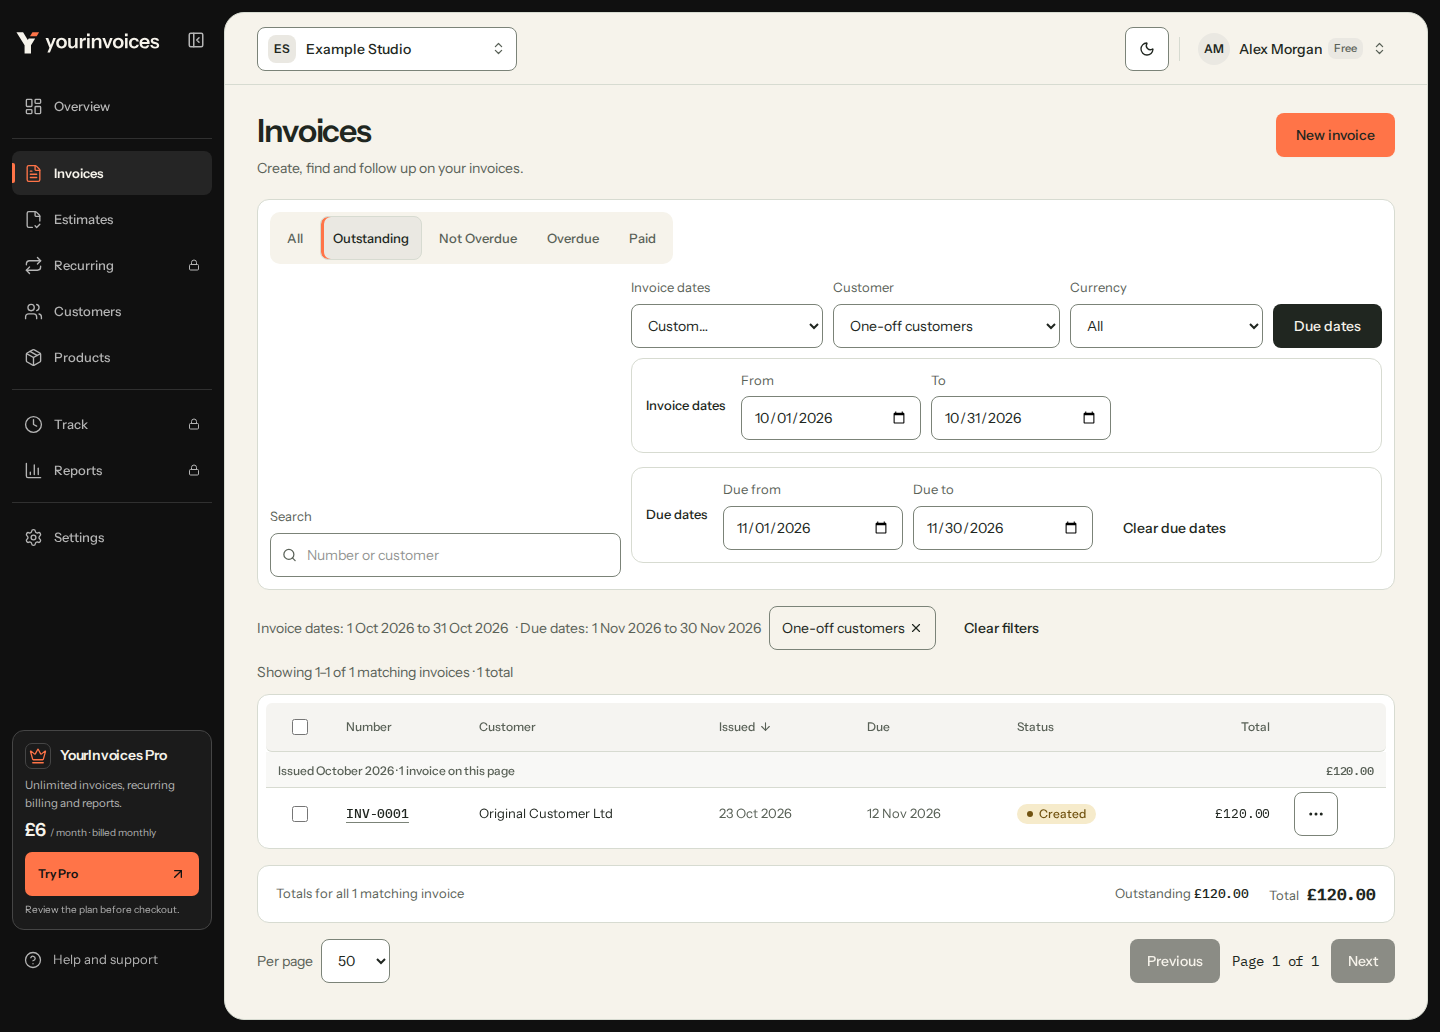Open Customers in the sidebar

pyautogui.click(x=112, y=312)
